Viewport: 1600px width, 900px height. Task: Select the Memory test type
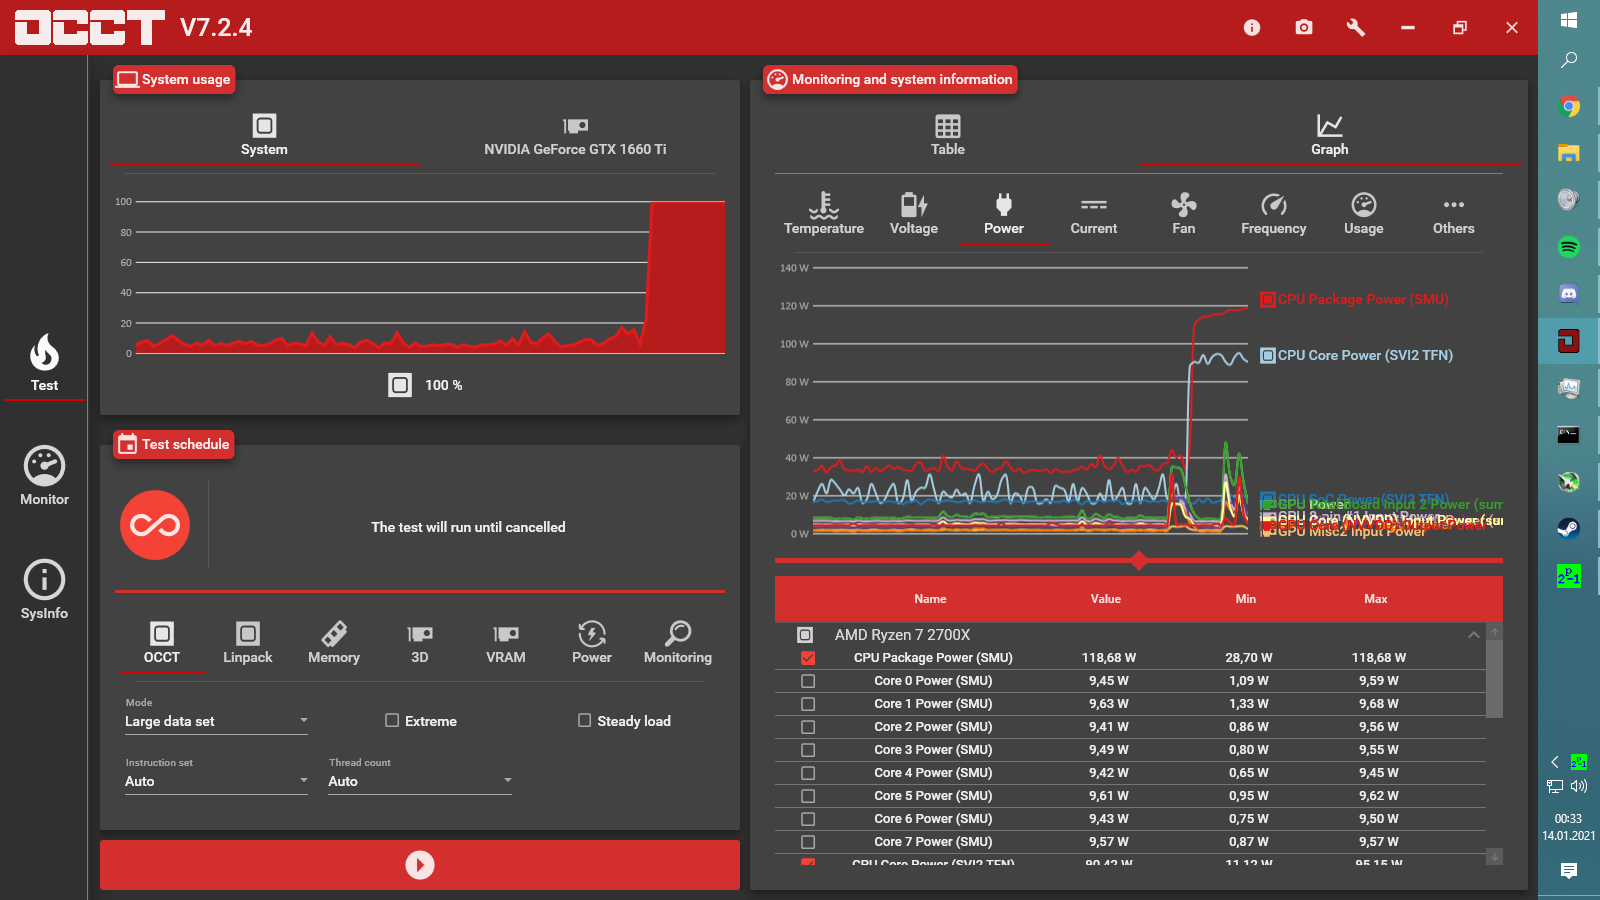[334, 643]
